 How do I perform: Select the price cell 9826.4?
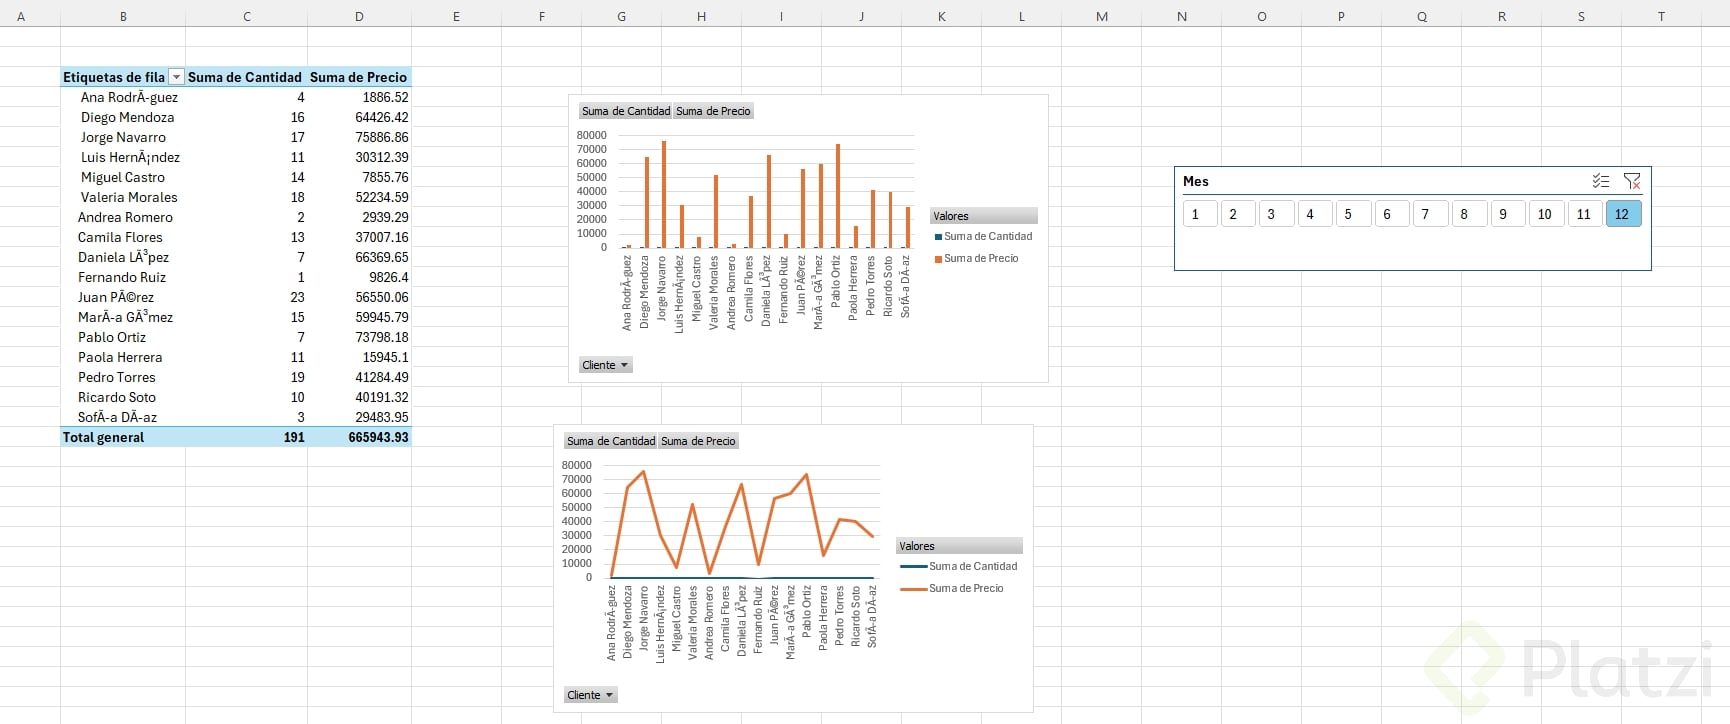point(359,277)
